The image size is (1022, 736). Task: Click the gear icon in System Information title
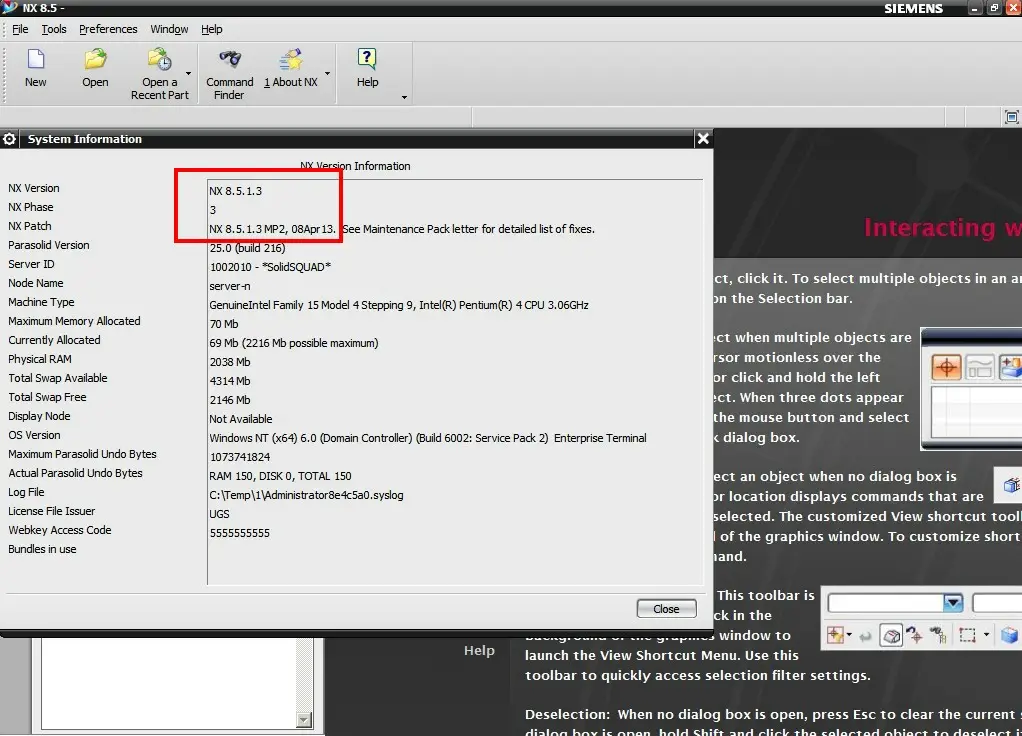[9, 139]
